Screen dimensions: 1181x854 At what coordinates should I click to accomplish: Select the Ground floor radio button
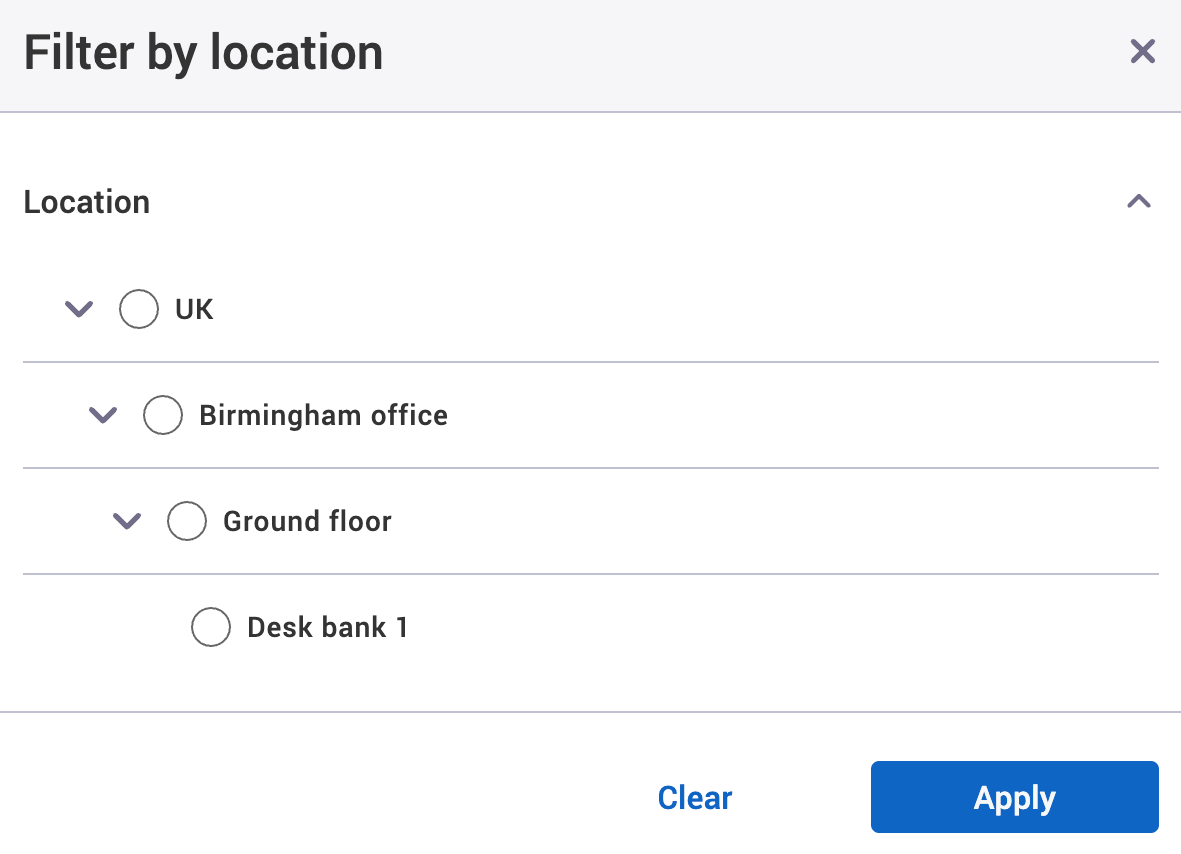click(187, 521)
